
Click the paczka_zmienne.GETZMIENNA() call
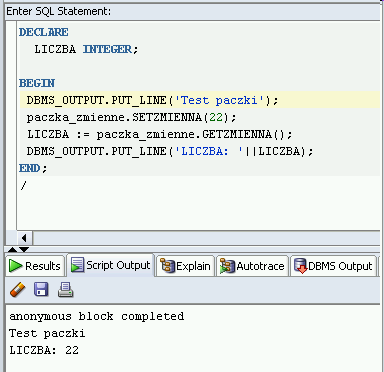pyautogui.click(x=191, y=134)
